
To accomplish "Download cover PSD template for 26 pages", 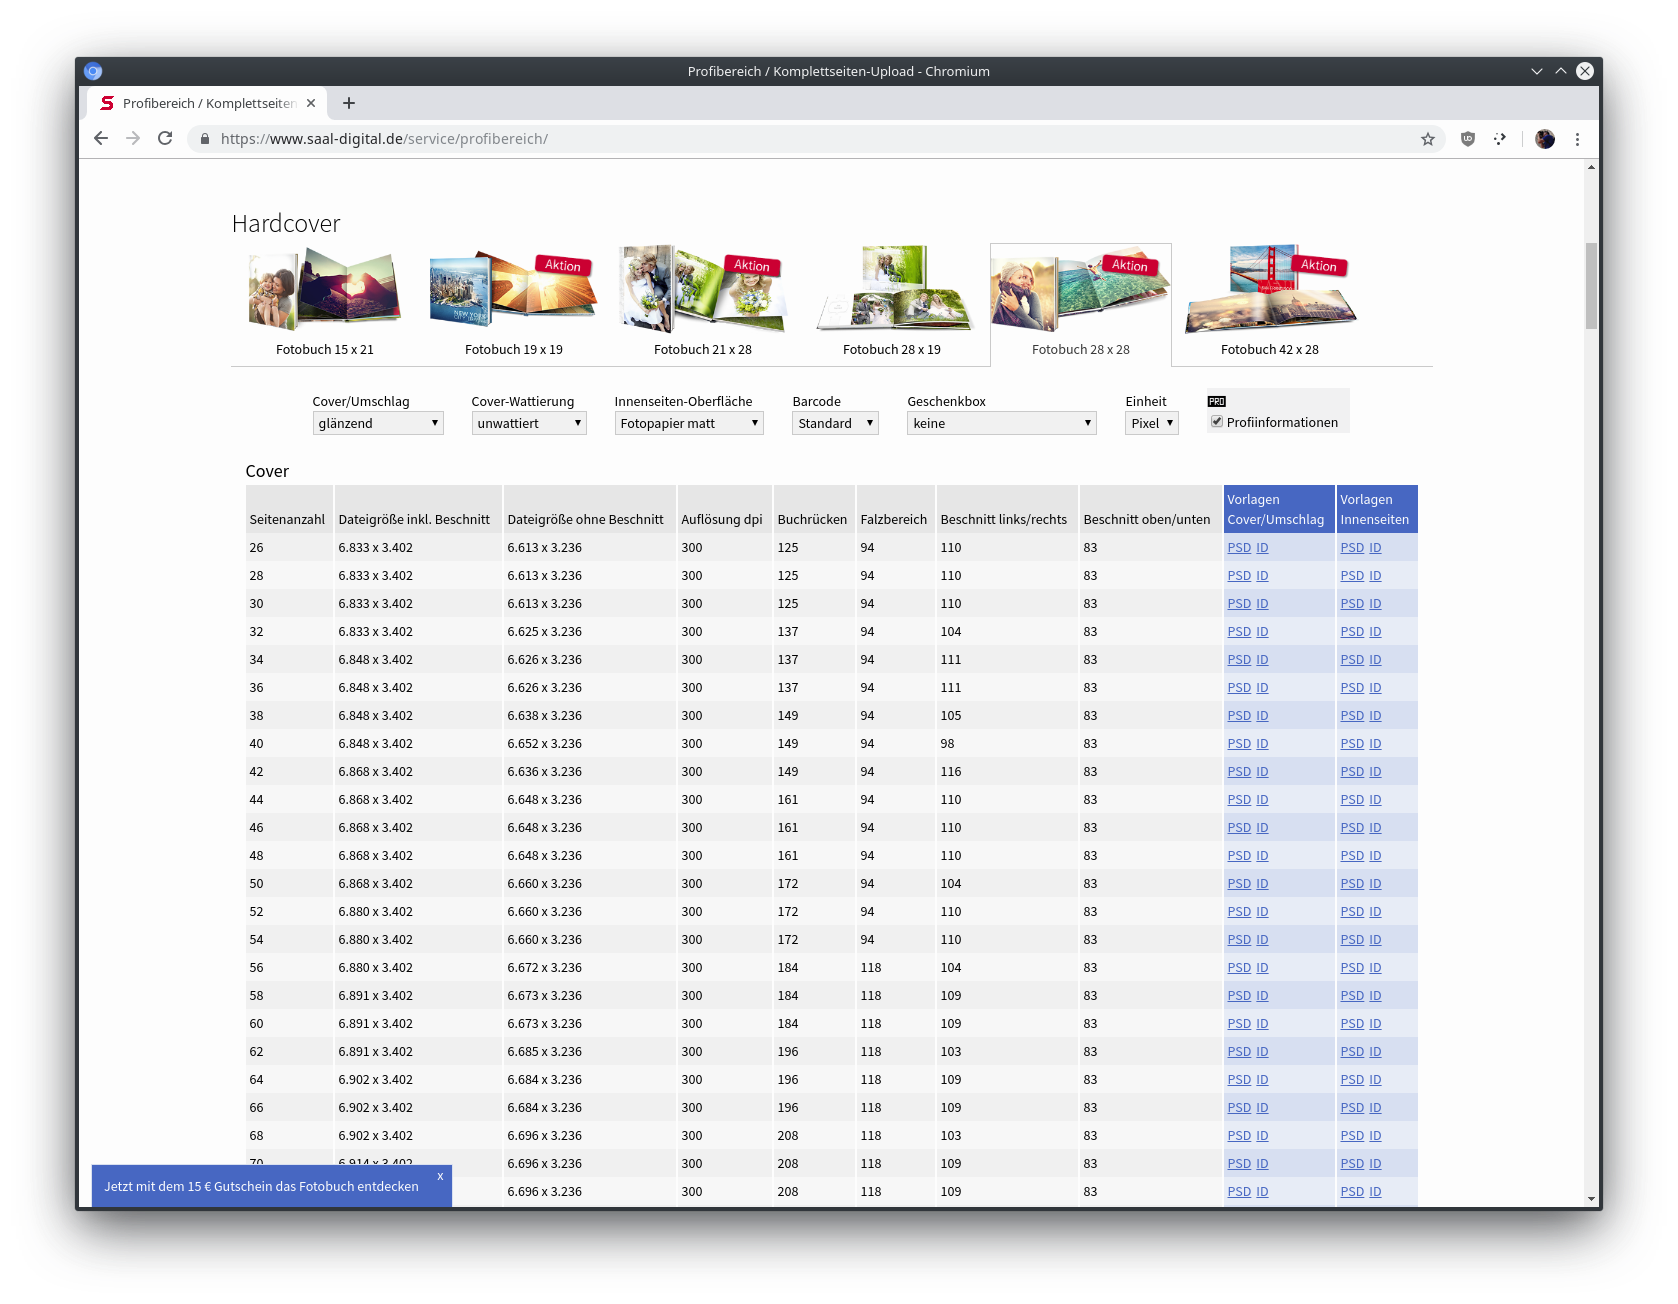I will (1239, 548).
